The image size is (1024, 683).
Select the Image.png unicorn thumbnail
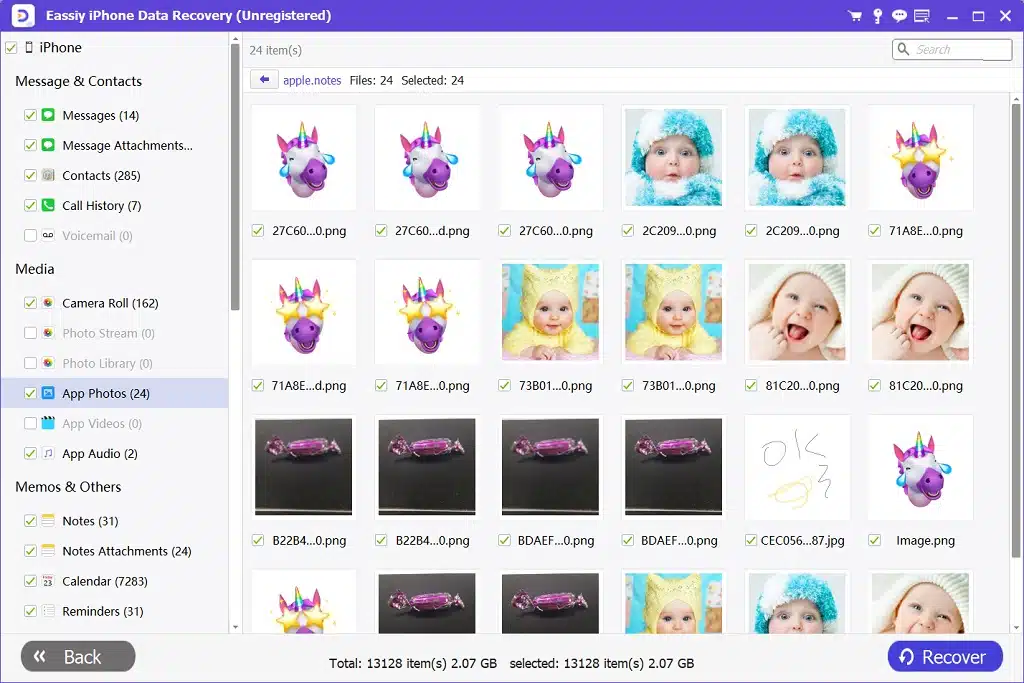(920, 468)
